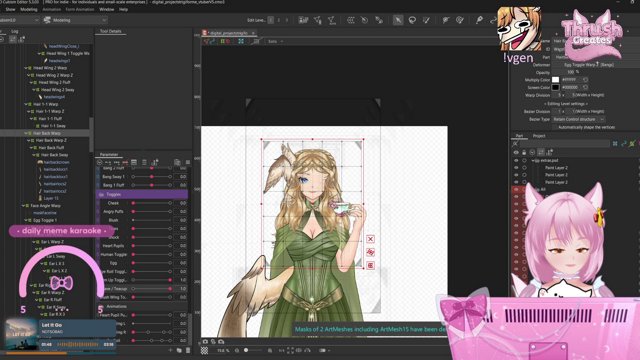Image resolution: width=640 pixels, height=360 pixels.
Task: Open the Modeling menu
Action: [x=29, y=9]
